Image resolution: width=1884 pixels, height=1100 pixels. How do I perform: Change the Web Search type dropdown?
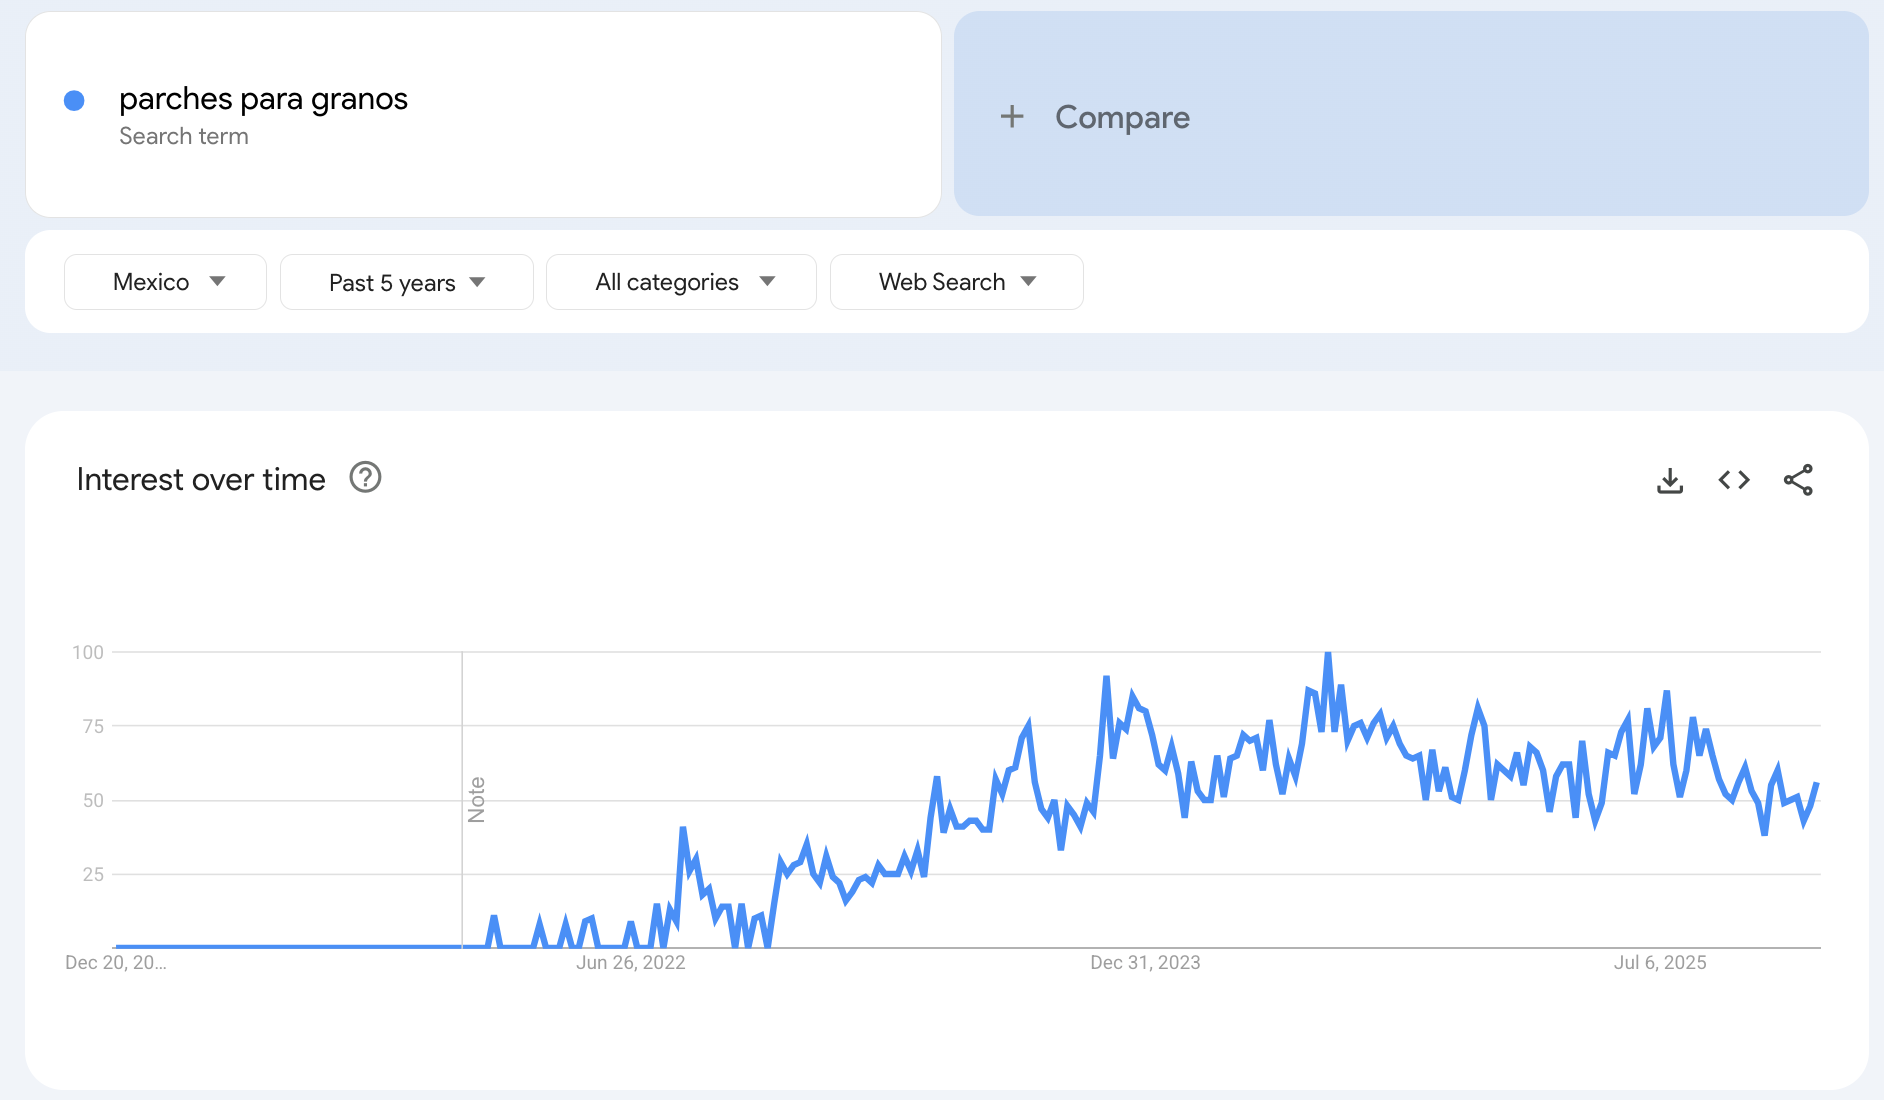pos(956,282)
